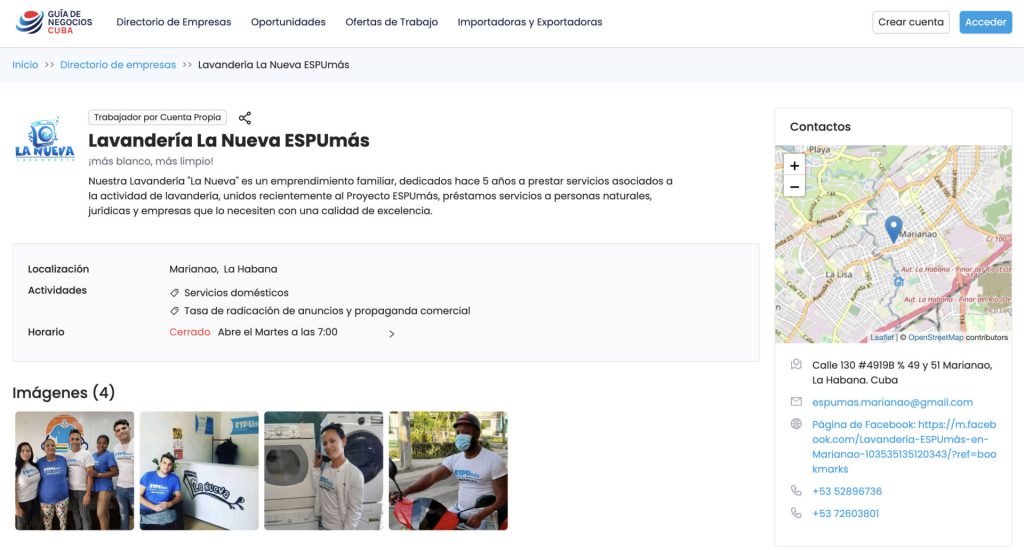
Task: Click the blue location pin on map
Action: (893, 228)
